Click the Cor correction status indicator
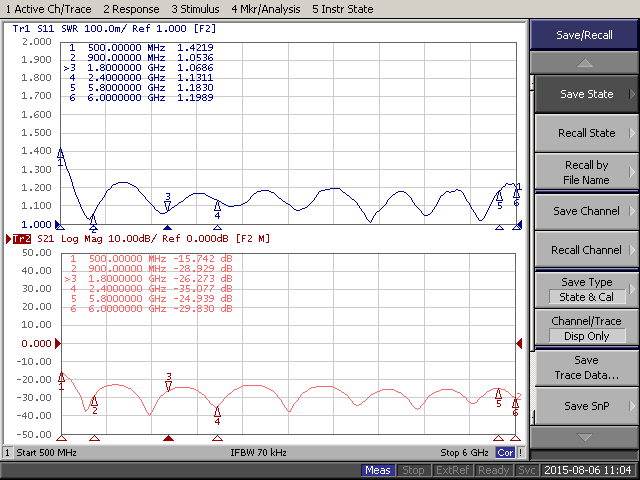 pyautogui.click(x=505, y=453)
